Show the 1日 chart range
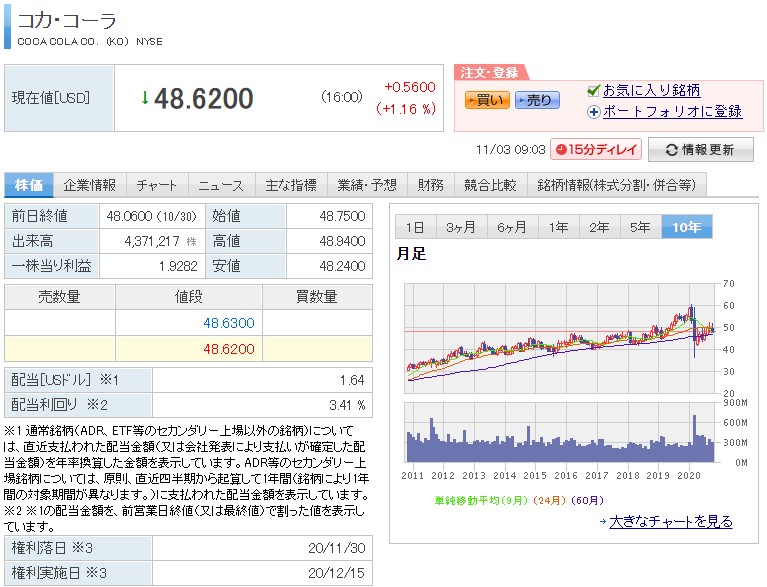The width and height of the screenshot is (767, 587). [x=415, y=227]
